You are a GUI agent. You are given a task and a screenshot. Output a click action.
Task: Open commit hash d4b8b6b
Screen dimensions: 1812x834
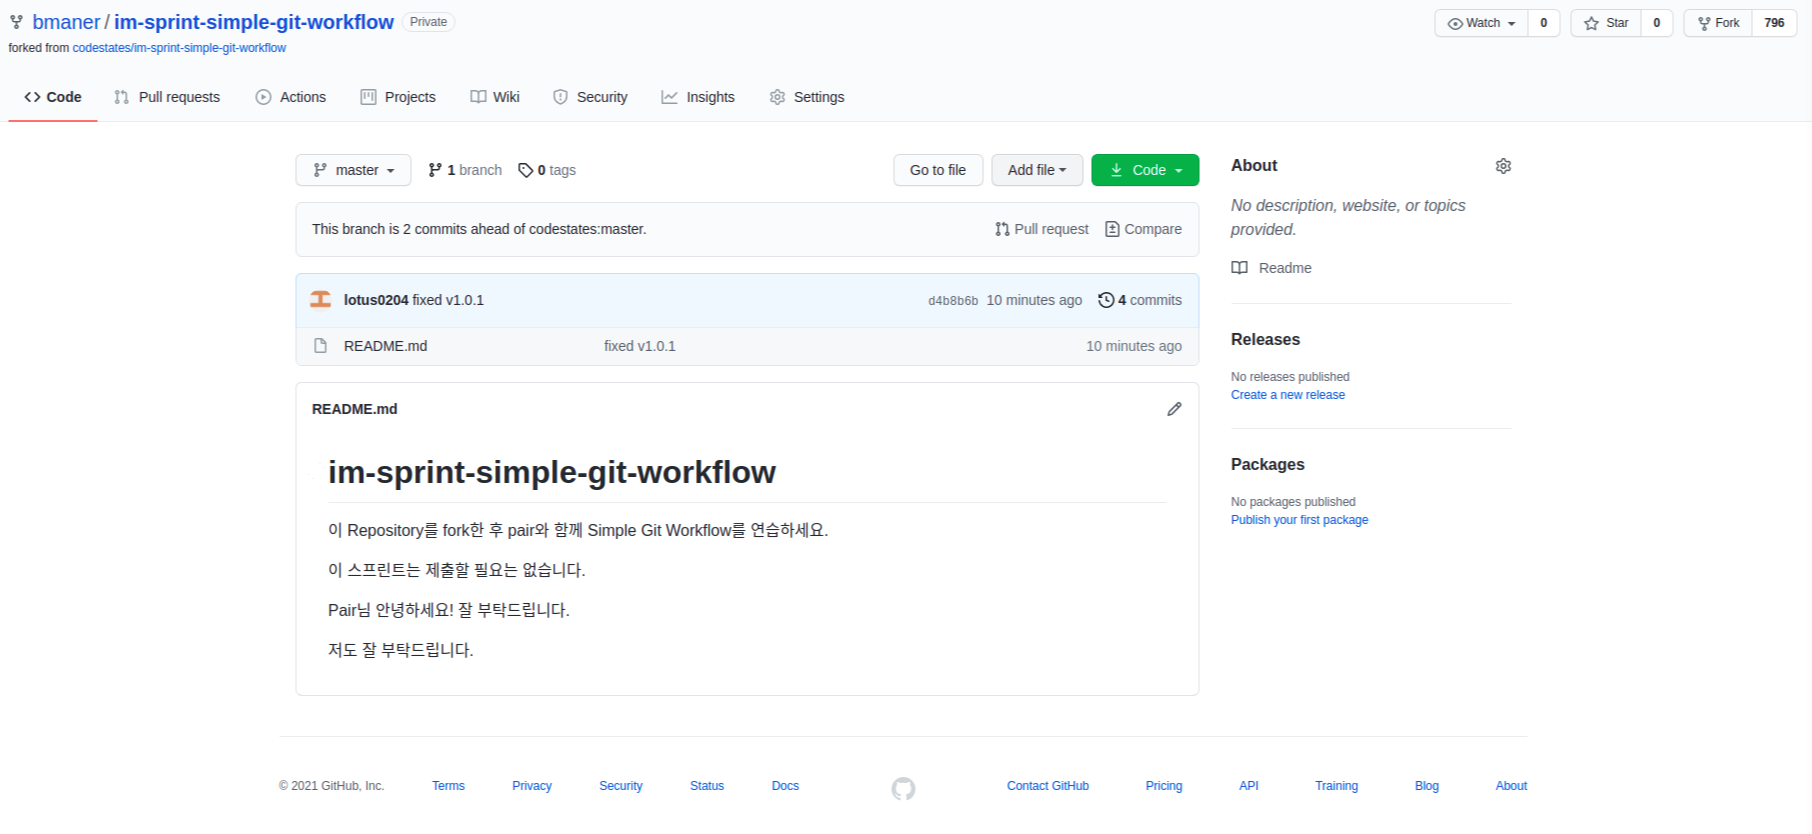(x=953, y=301)
